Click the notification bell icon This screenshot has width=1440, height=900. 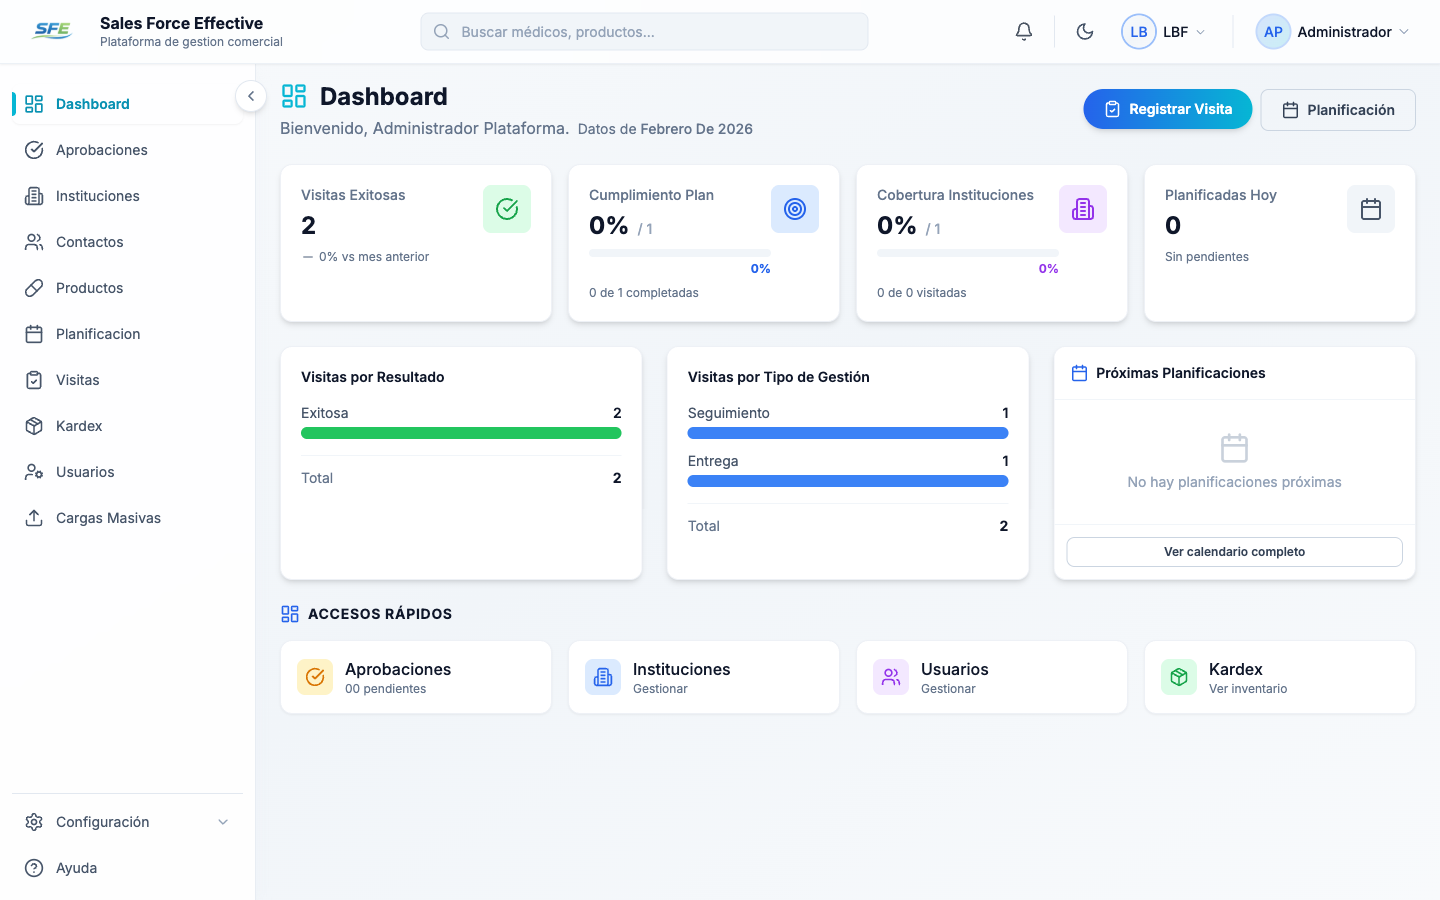(1023, 31)
